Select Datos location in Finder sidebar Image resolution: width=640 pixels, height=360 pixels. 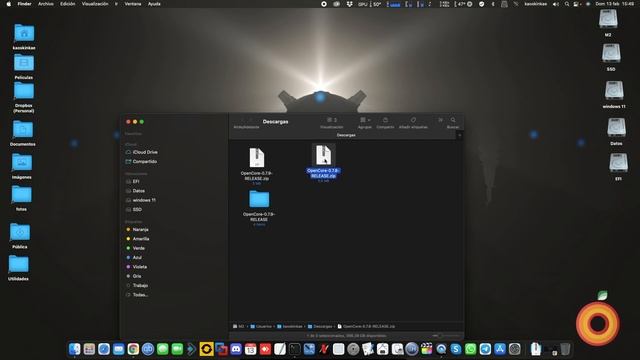tap(135, 191)
